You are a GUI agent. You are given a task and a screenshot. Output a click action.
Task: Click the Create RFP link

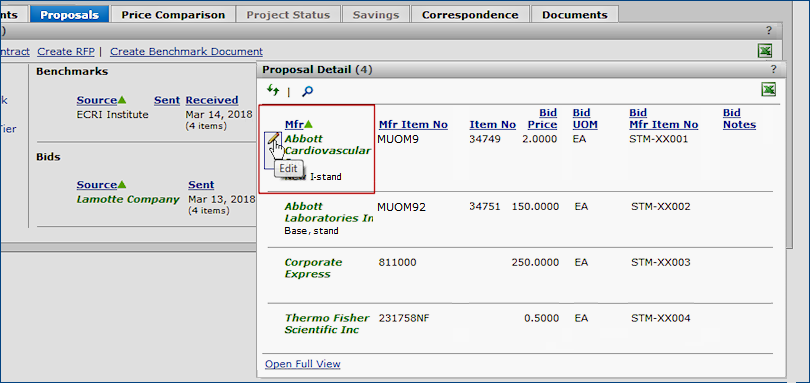point(66,52)
